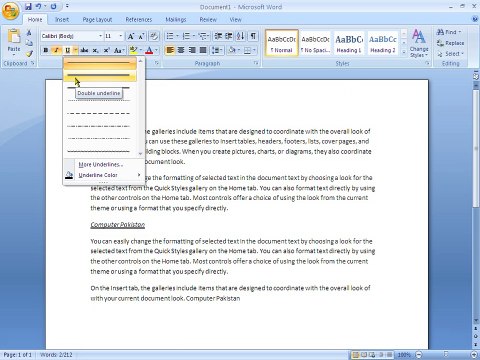Apply the Heading 2 style

pos(383,43)
